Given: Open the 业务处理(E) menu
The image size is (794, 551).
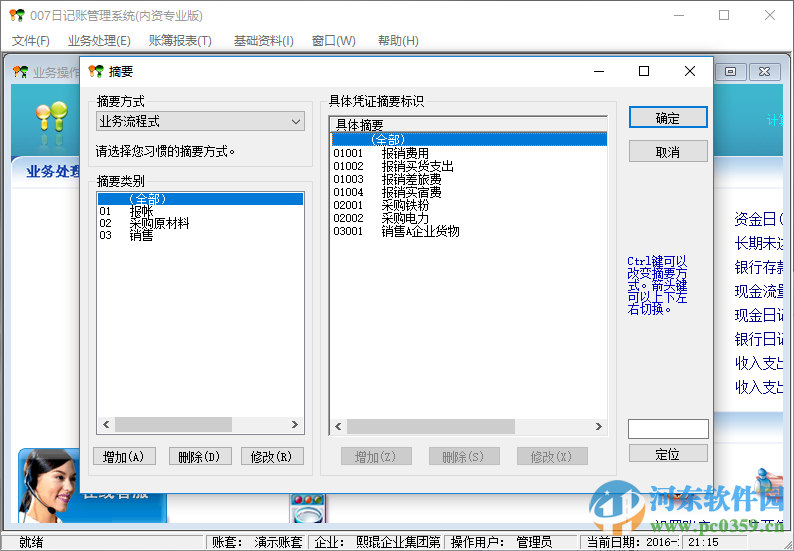Looking at the screenshot, I should coord(99,41).
